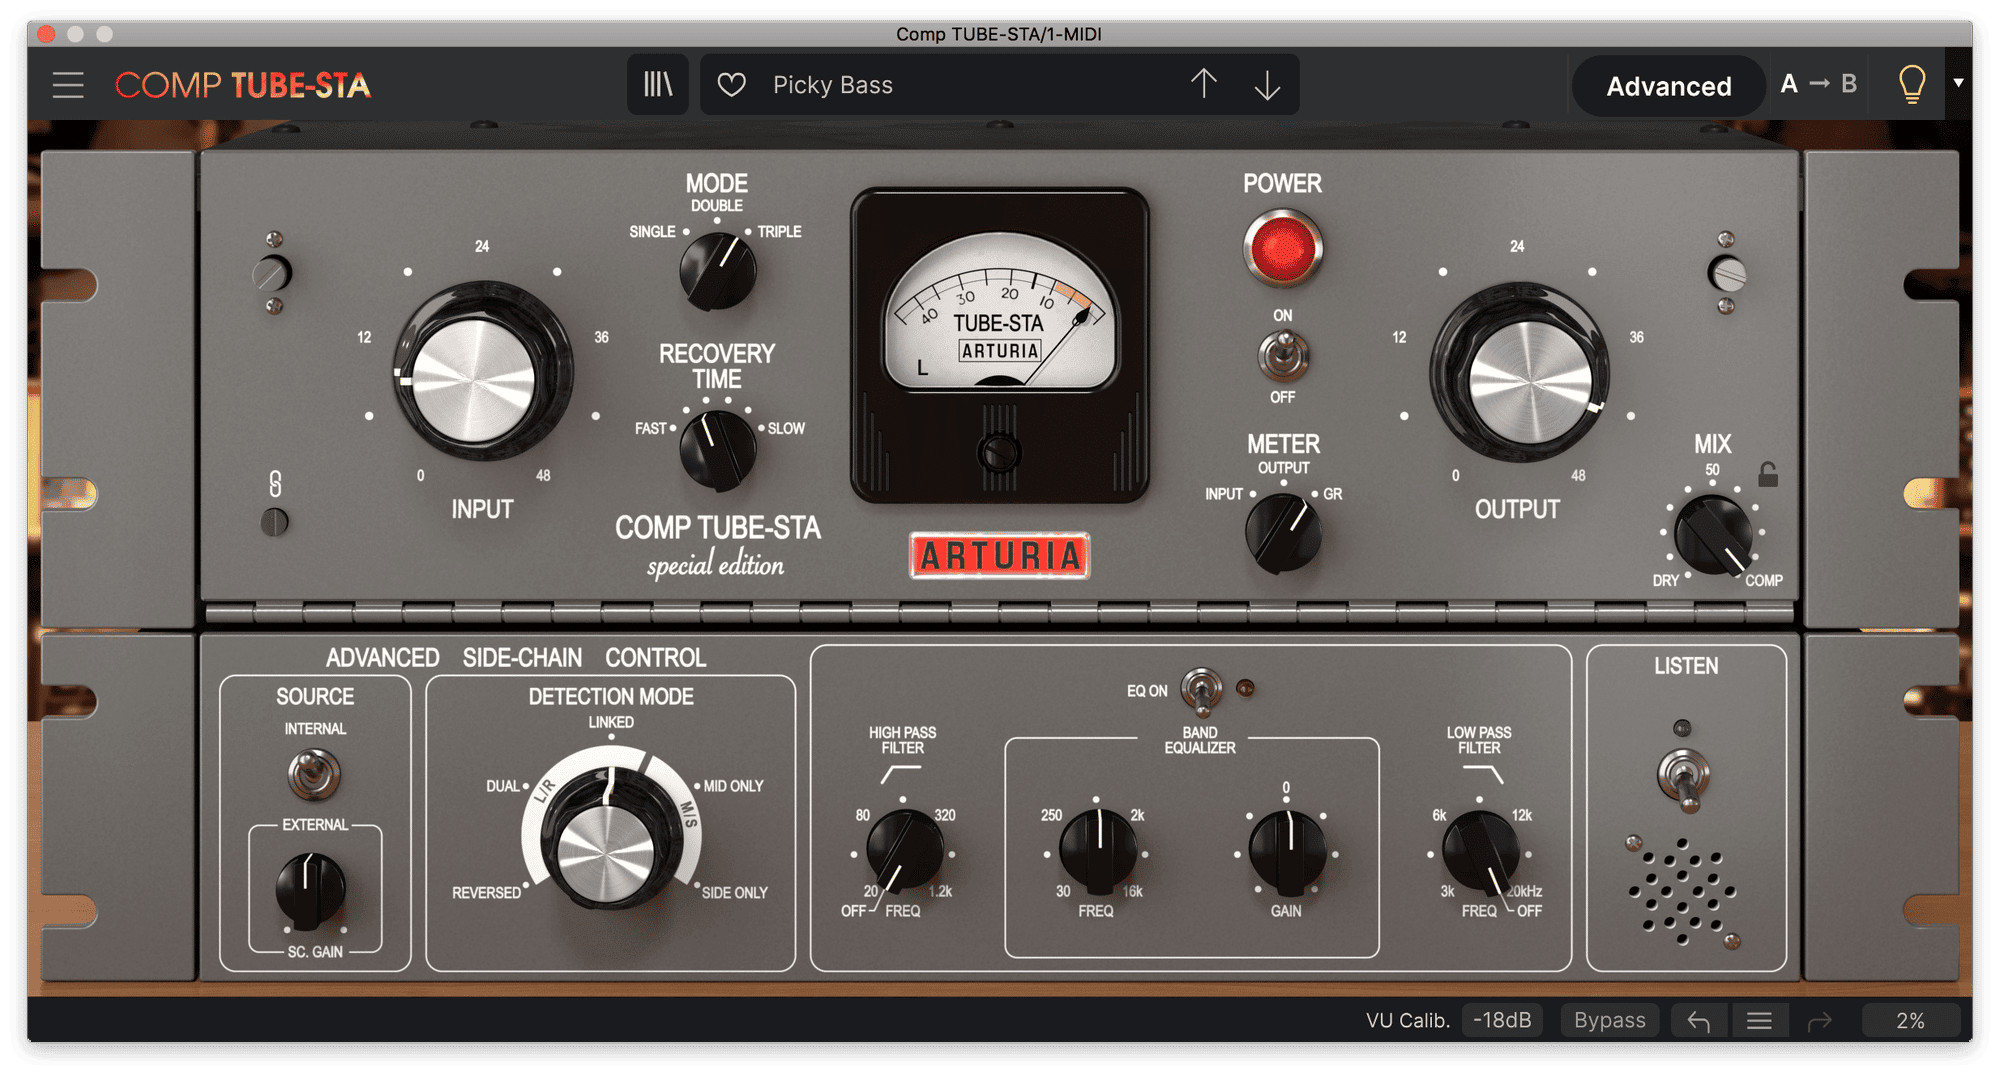The height and width of the screenshot is (1076, 2000).
Task: Click the 2% CPU meter
Action: point(1910,1020)
